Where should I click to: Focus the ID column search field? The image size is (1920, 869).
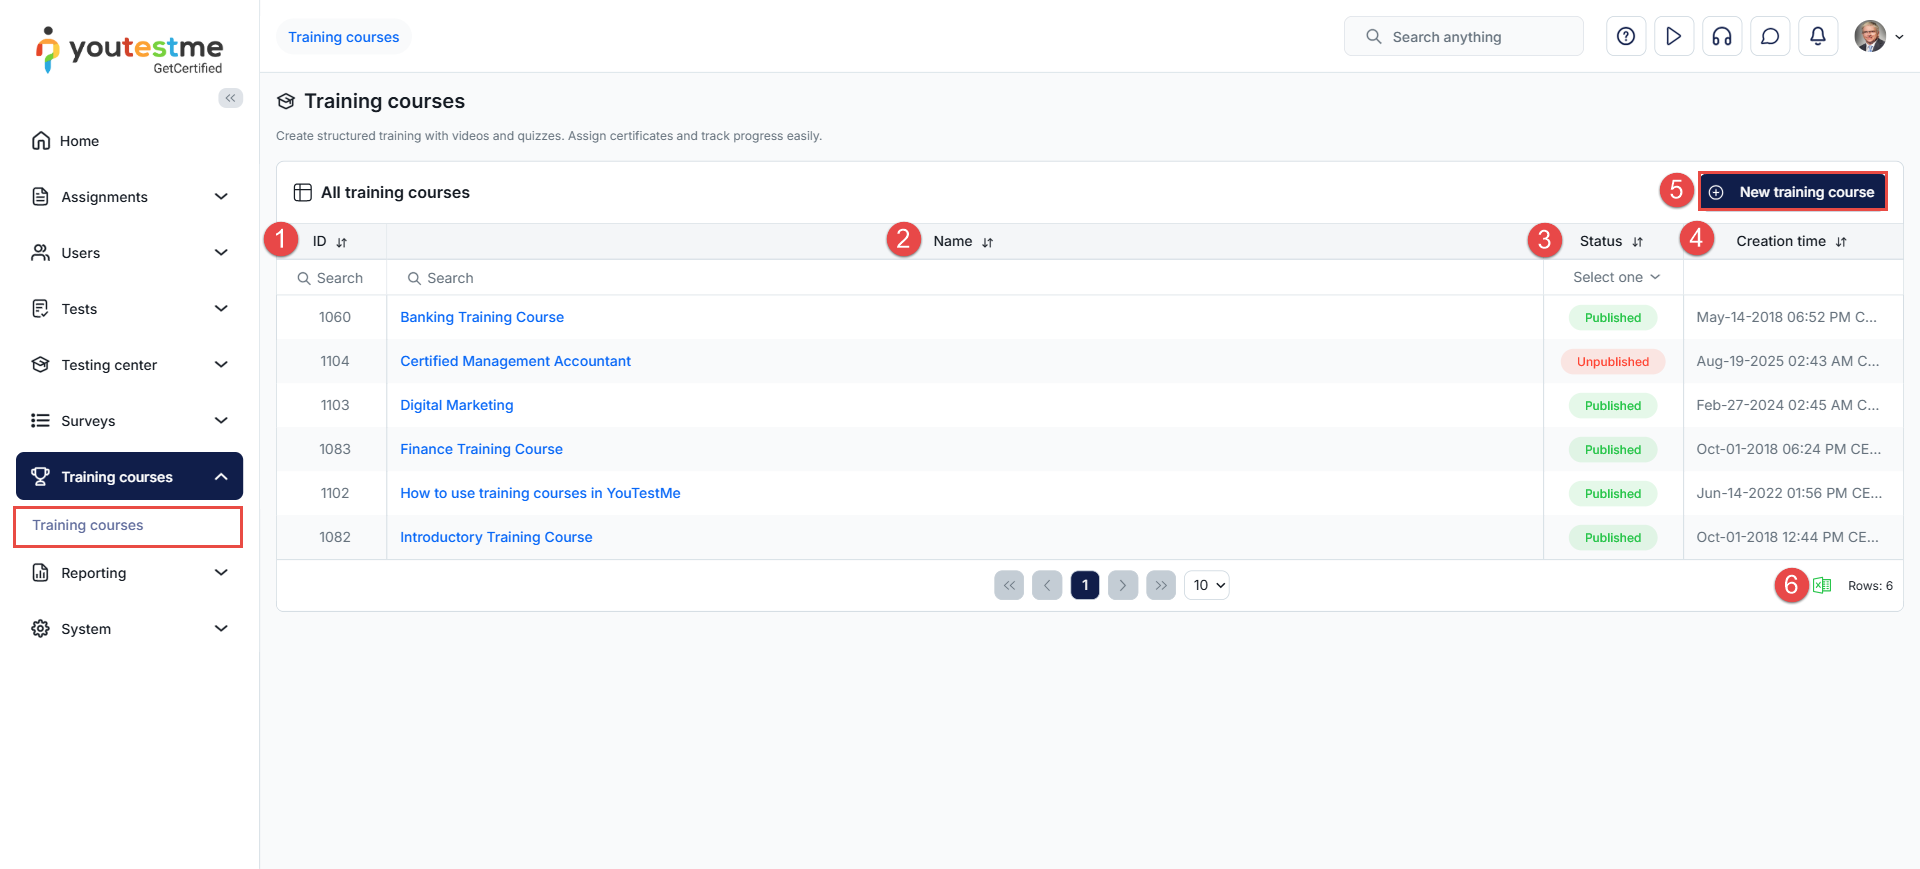tap(332, 278)
